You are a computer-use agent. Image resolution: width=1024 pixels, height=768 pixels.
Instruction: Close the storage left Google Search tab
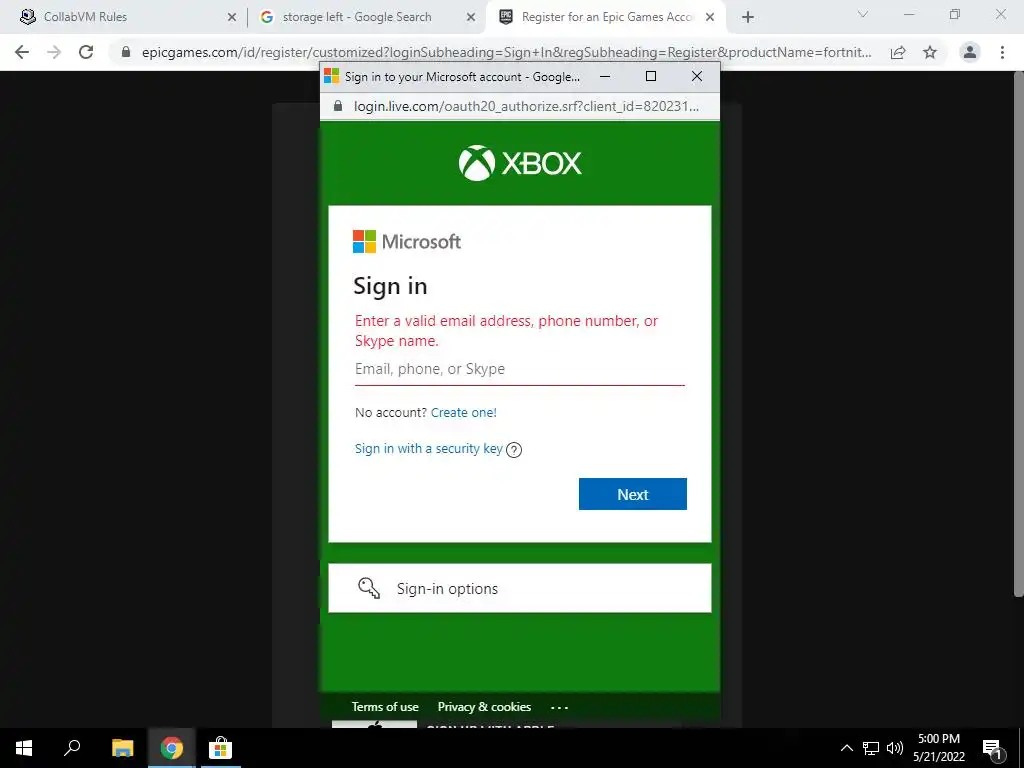pos(471,17)
